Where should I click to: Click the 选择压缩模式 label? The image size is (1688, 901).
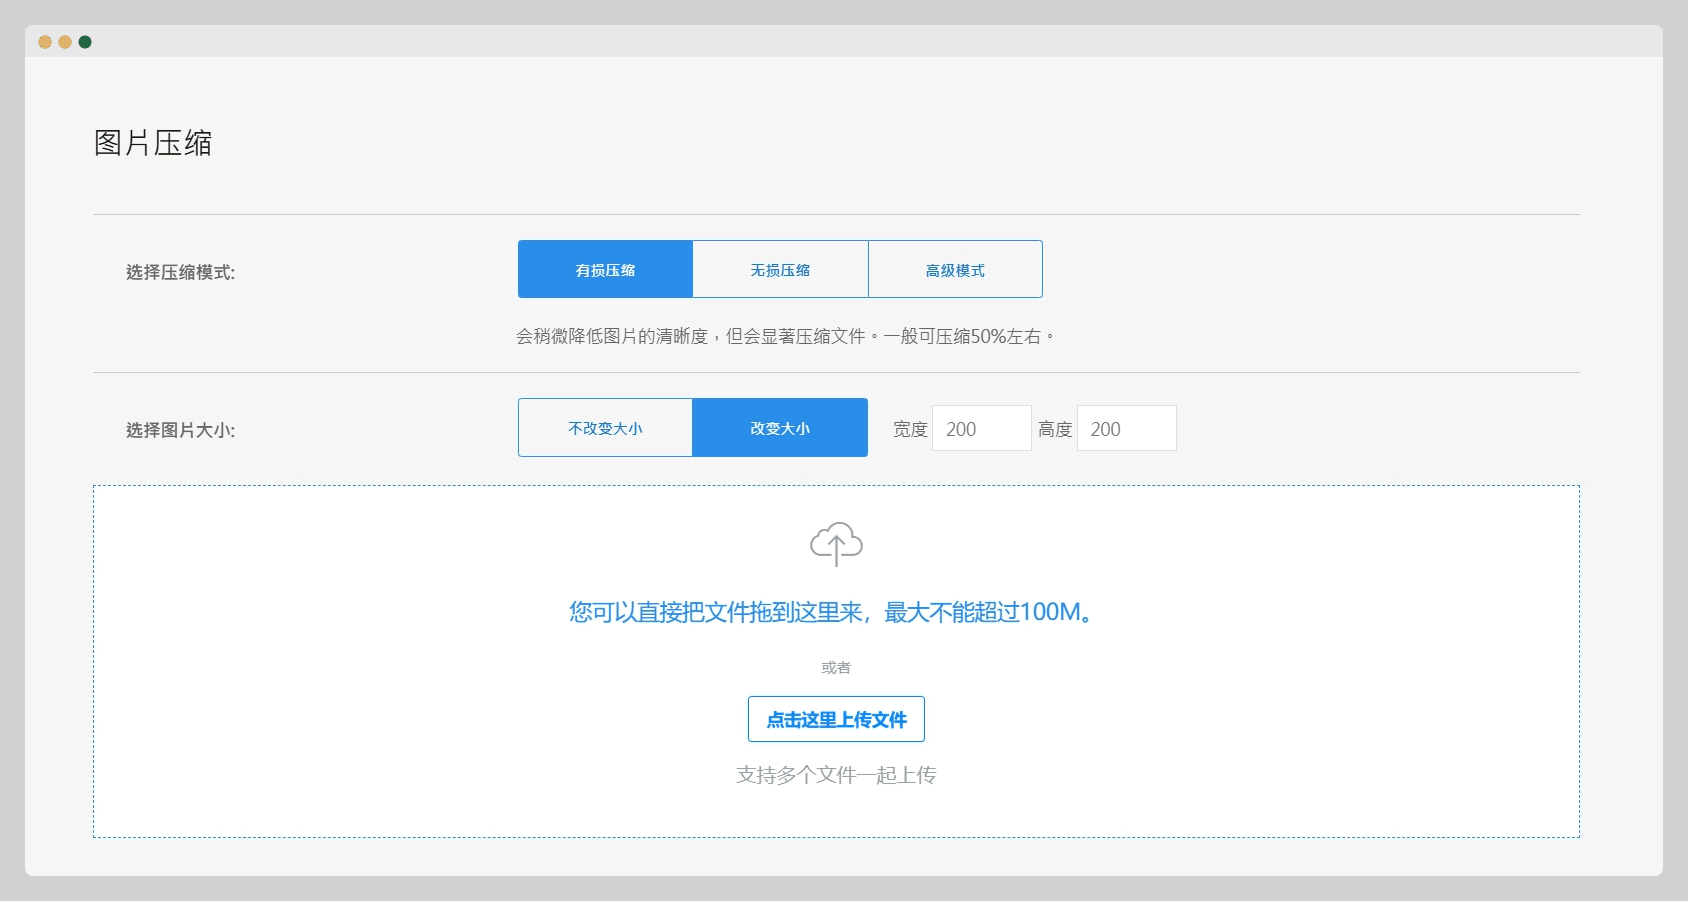pyautogui.click(x=180, y=272)
